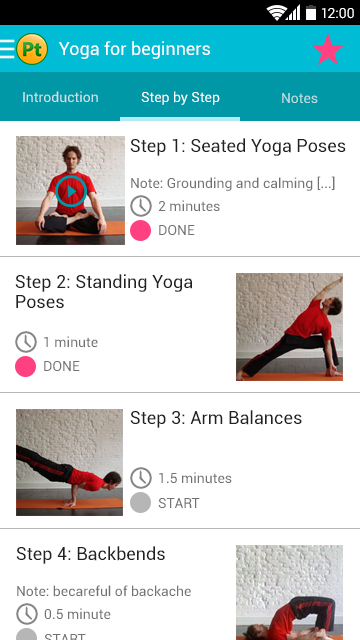Expand the truncated Grounding and calming note
Viewport: 360px width, 640px height.
click(x=233, y=183)
